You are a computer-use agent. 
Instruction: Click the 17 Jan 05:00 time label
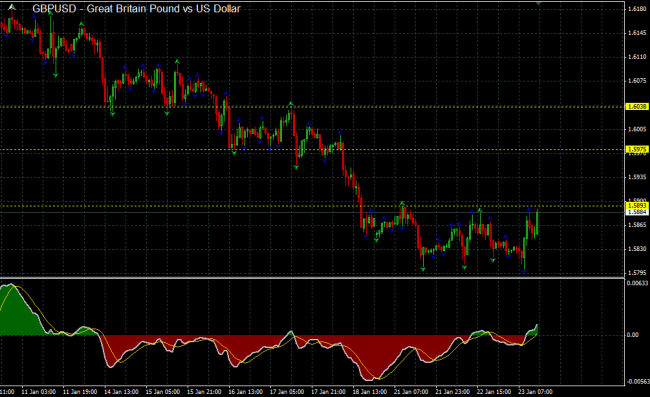[x=287, y=392]
